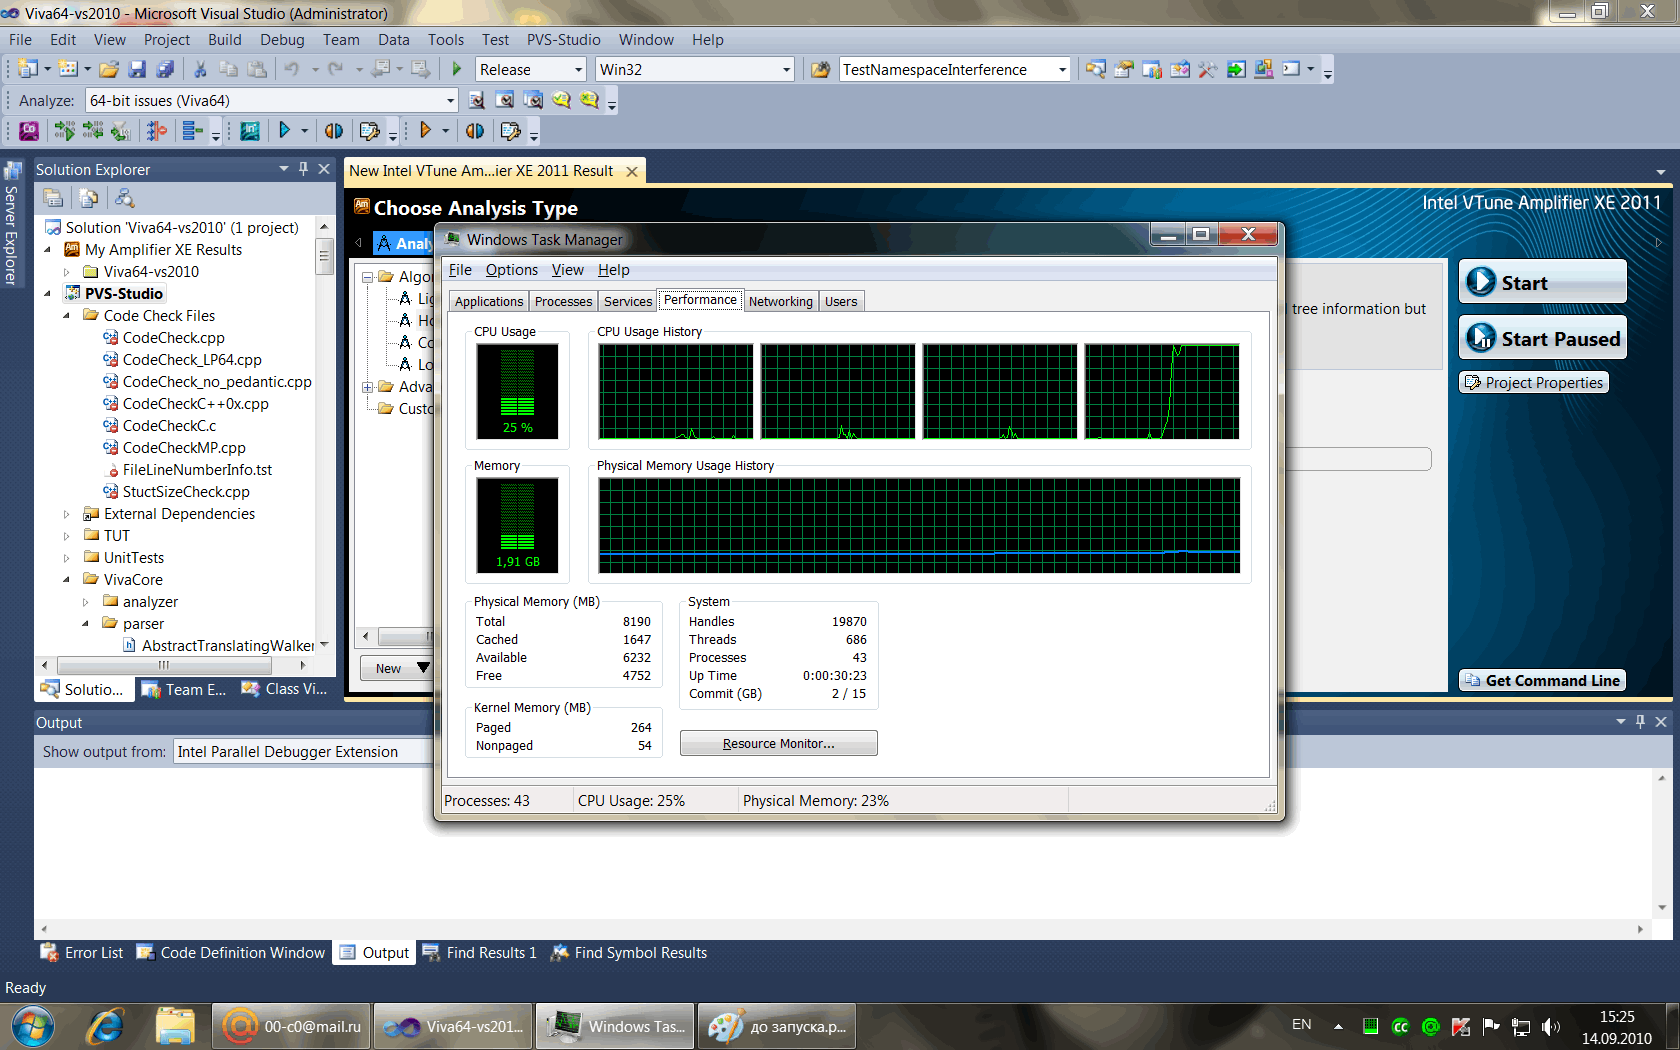Collapse the My Amplifier XE Results node
1680x1050 pixels.
tap(48, 250)
